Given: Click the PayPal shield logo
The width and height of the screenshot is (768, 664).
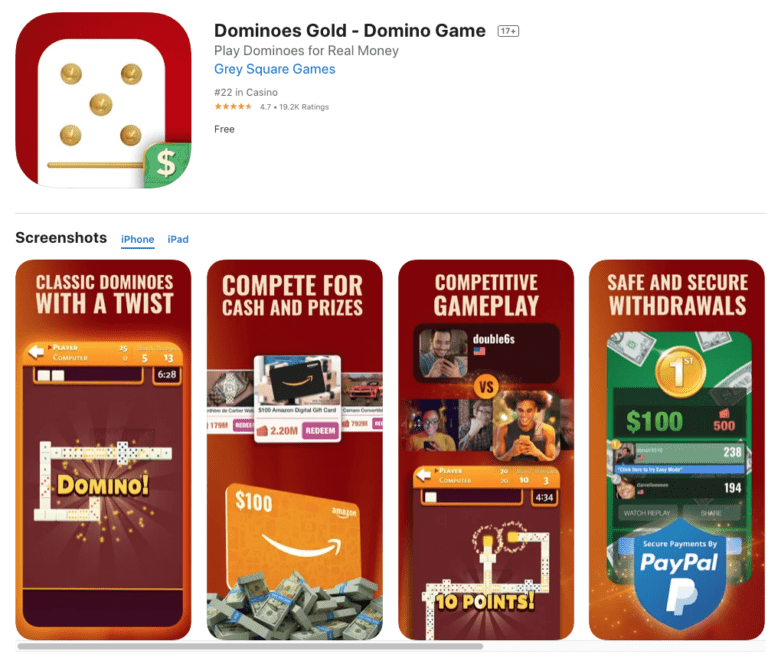Looking at the screenshot, I should coord(679,574).
